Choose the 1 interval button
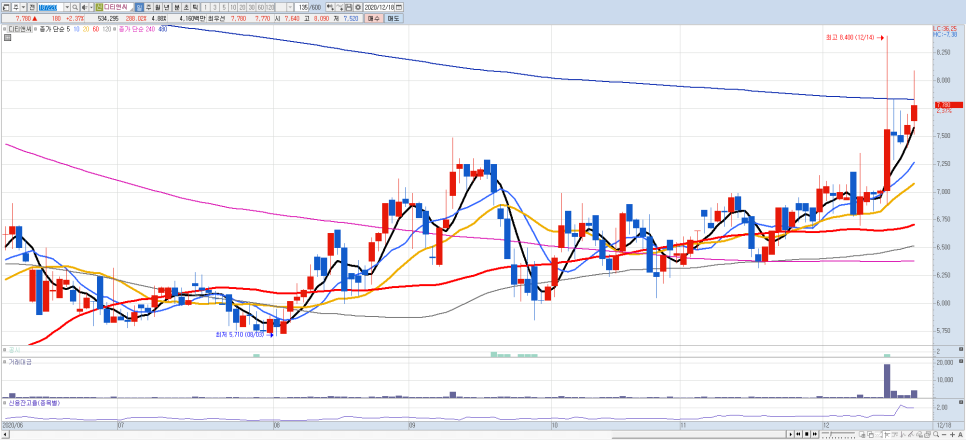 point(205,7)
